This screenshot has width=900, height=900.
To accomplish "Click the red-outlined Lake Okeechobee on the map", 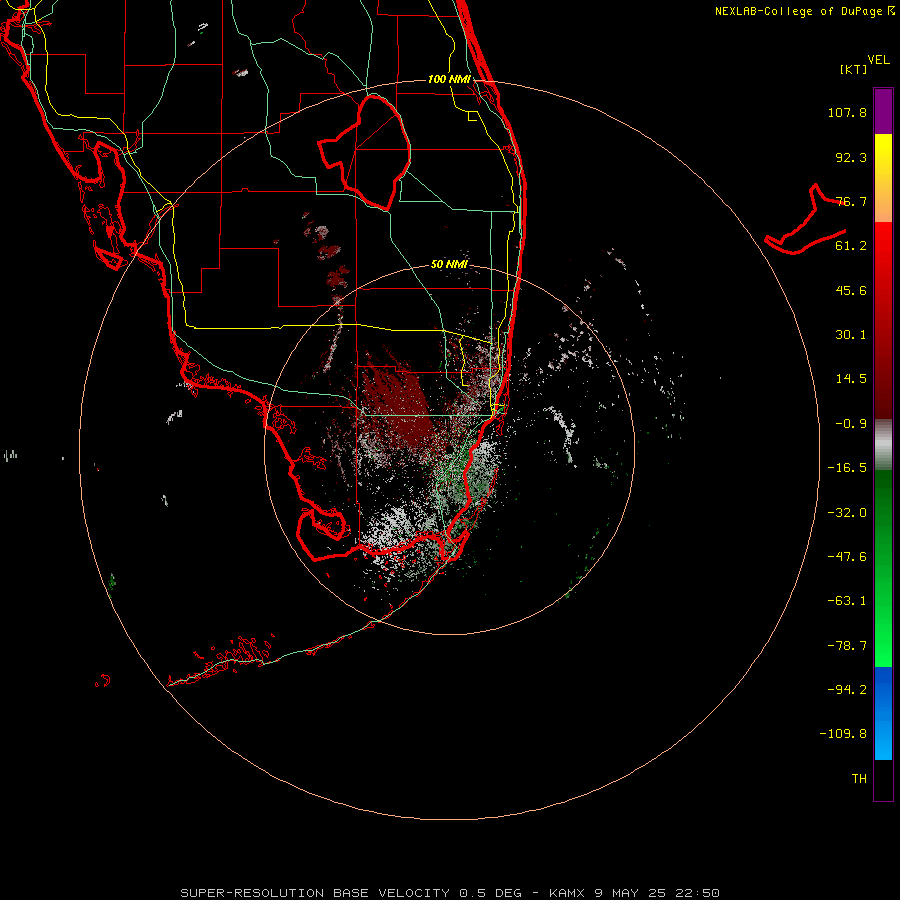I will [365, 152].
